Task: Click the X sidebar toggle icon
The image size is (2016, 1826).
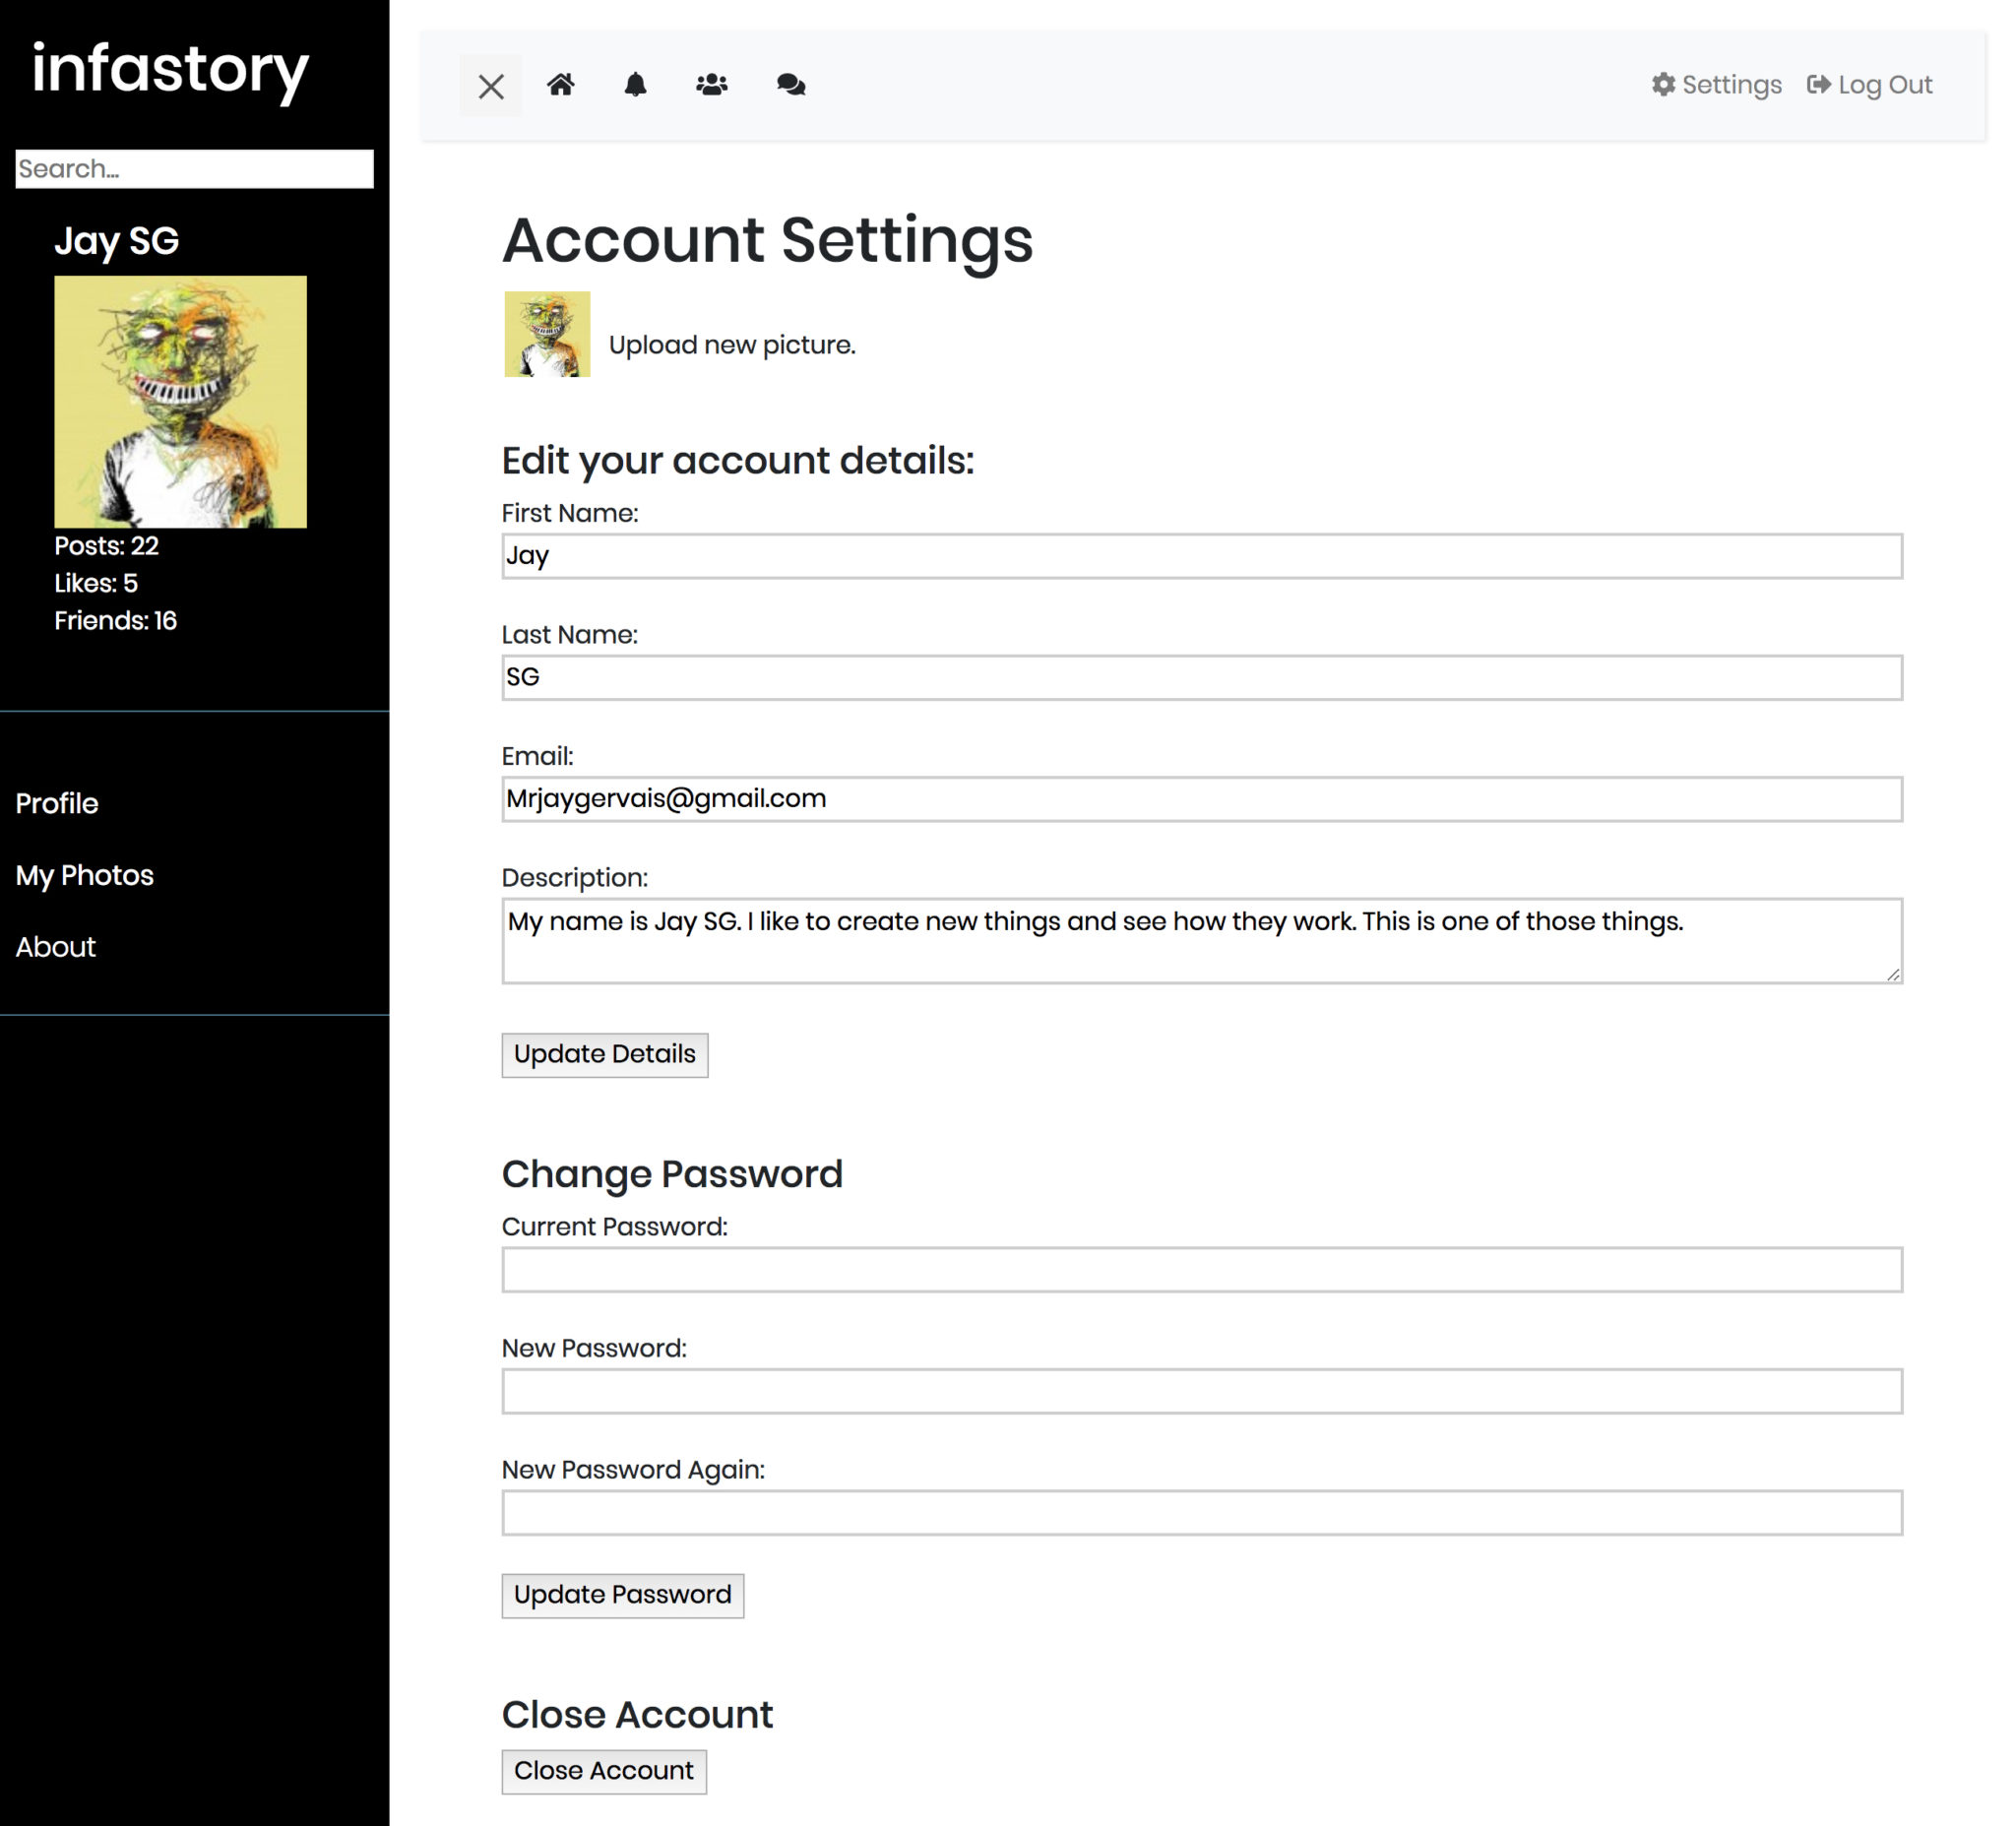Action: [x=490, y=86]
